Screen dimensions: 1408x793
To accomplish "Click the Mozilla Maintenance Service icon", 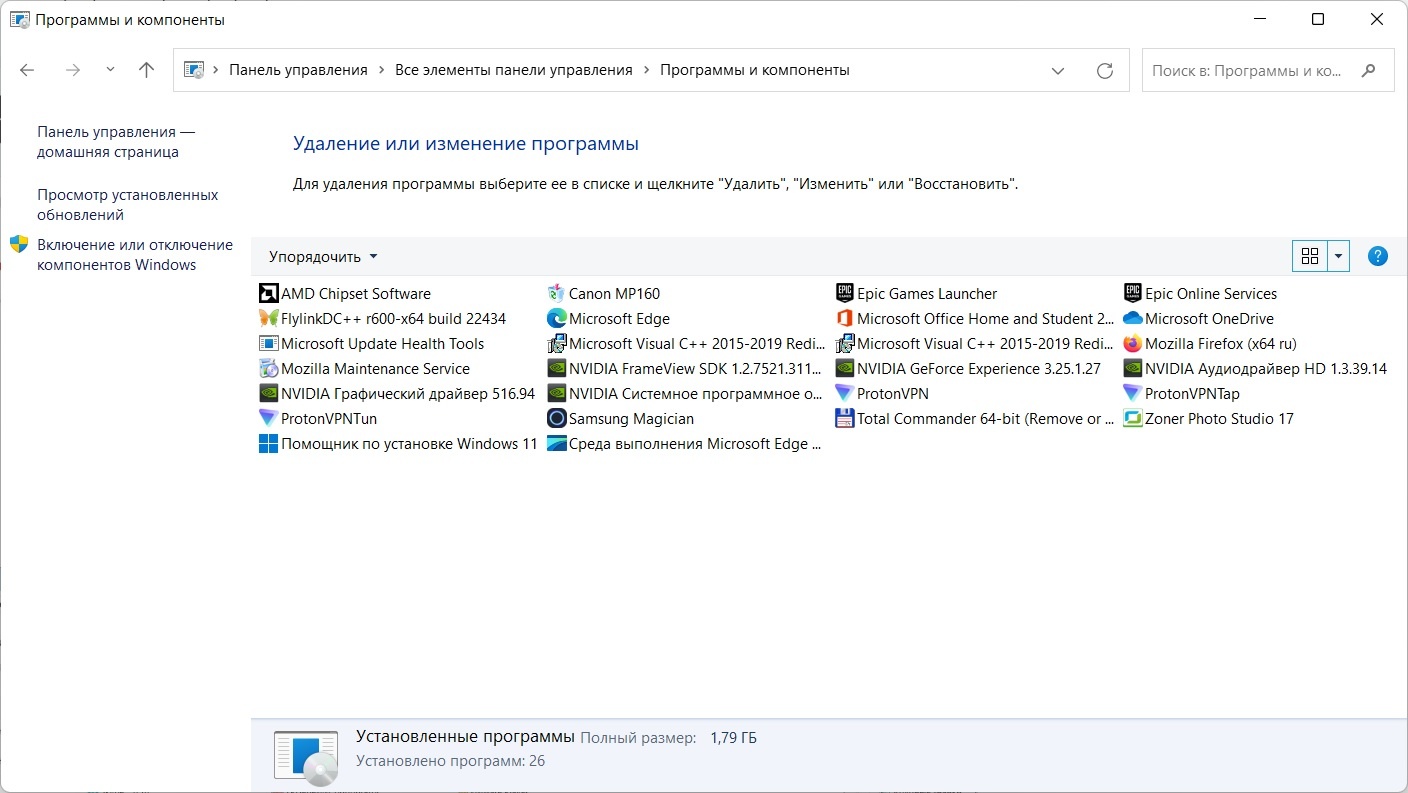I will 268,369.
